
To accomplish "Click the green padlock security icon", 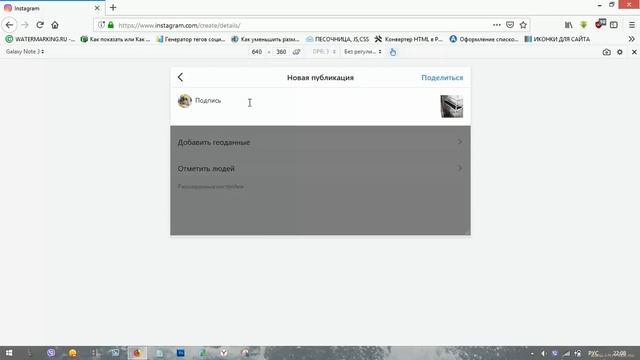I will point(111,25).
